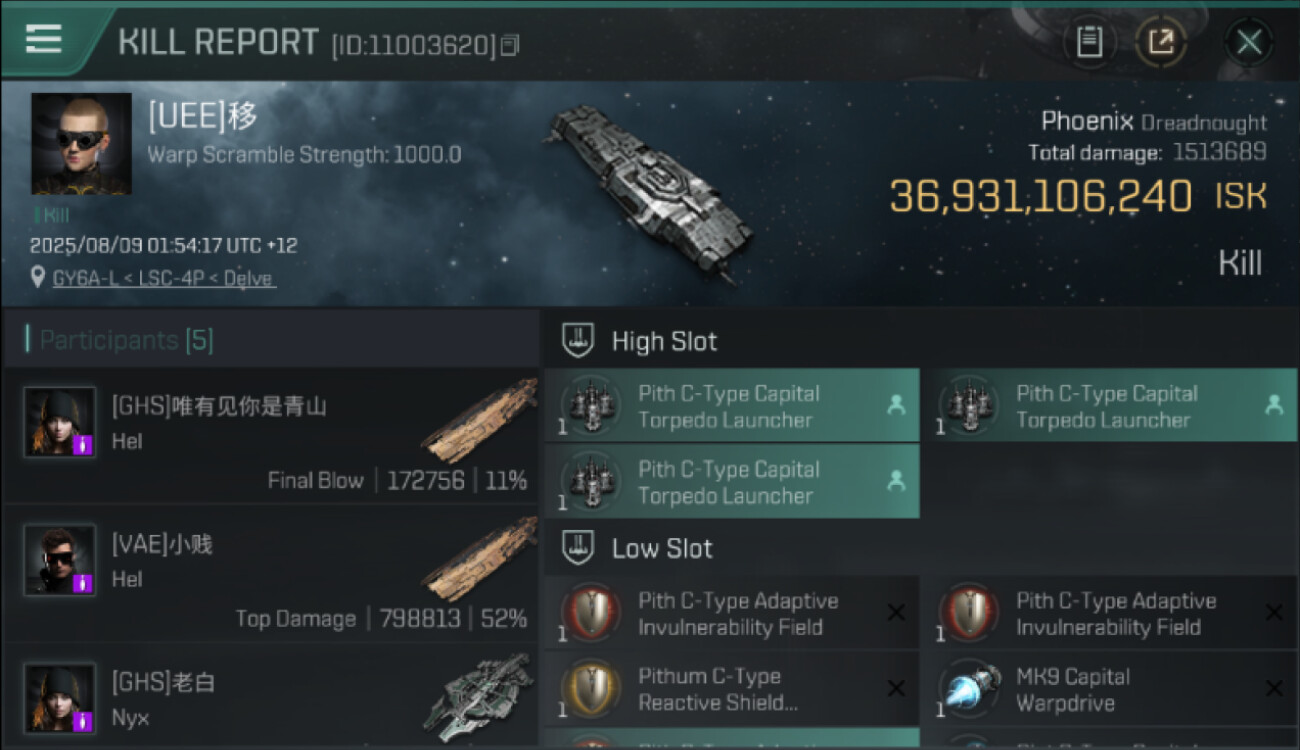
Task: Click the Phoenix Dreadnought ship image
Action: pos(649,190)
